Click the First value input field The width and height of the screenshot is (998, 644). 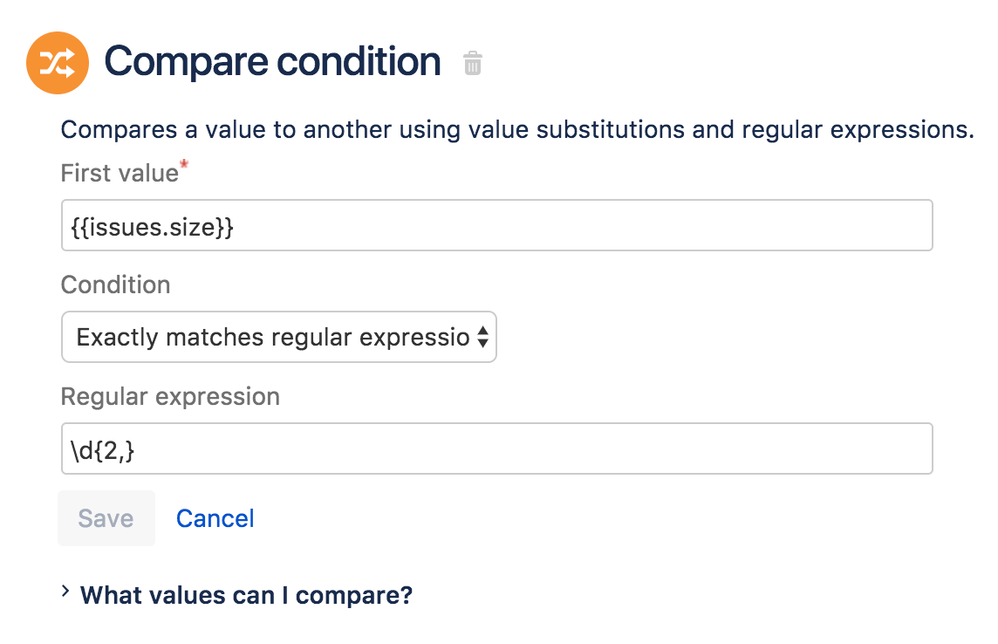496,226
